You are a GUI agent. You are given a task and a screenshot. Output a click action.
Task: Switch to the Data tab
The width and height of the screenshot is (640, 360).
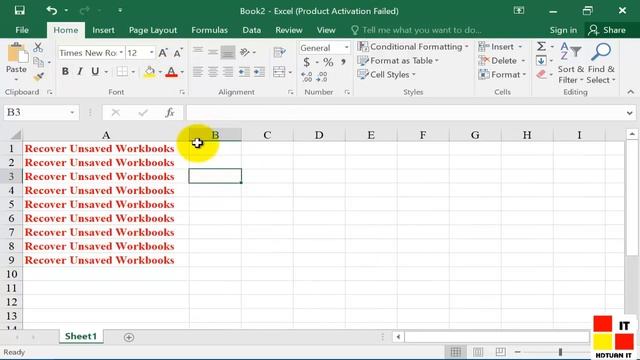pyautogui.click(x=251, y=30)
